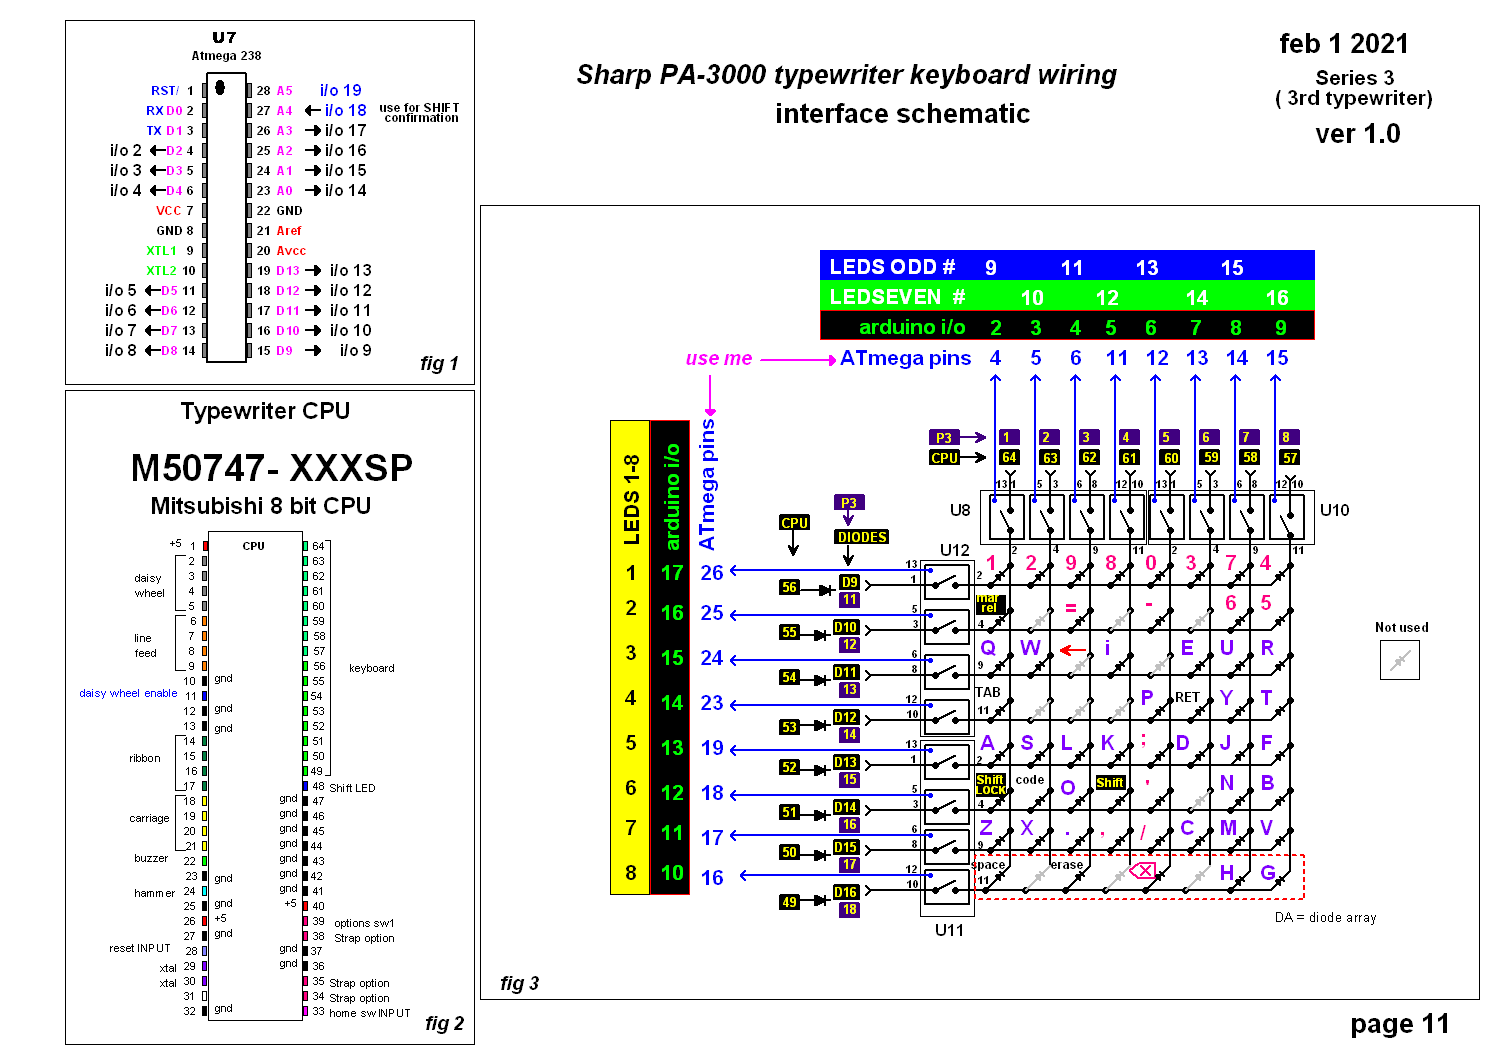Screen dimensions: 1495x1060
Task: Click the D9 diode label box
Action: (849, 582)
